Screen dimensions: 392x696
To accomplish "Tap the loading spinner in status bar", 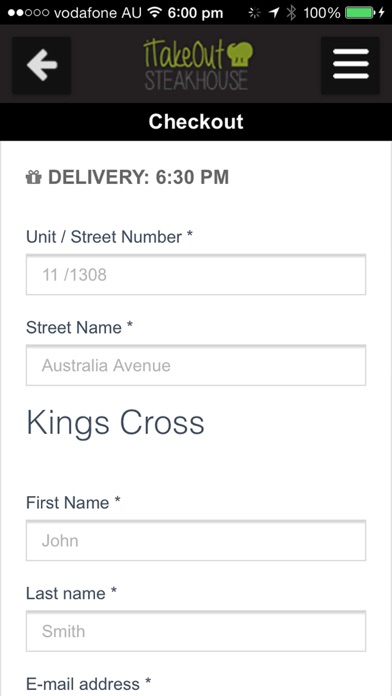I will pos(254,13).
